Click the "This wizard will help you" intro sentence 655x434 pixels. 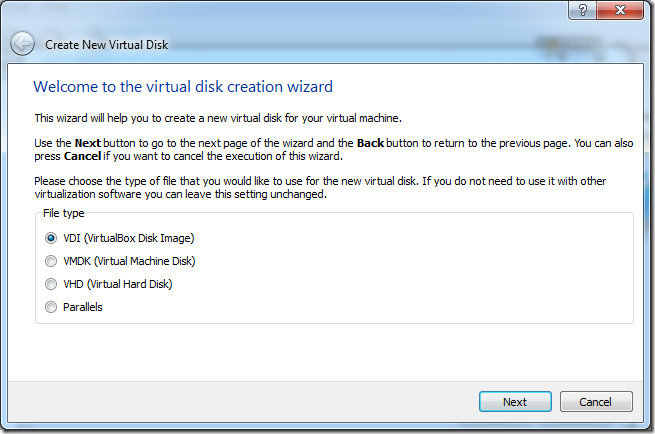click(218, 118)
